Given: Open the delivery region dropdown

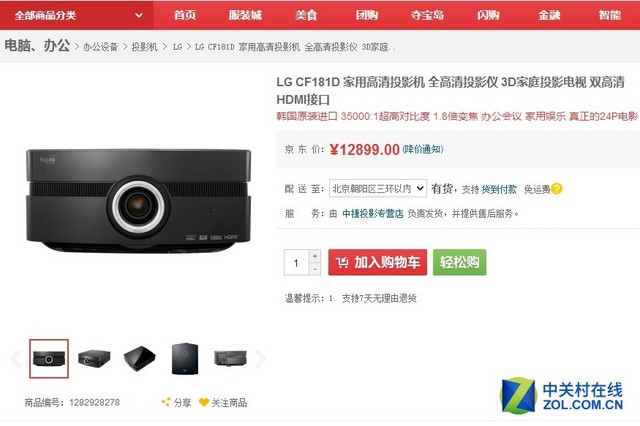Looking at the screenshot, I should [378, 189].
